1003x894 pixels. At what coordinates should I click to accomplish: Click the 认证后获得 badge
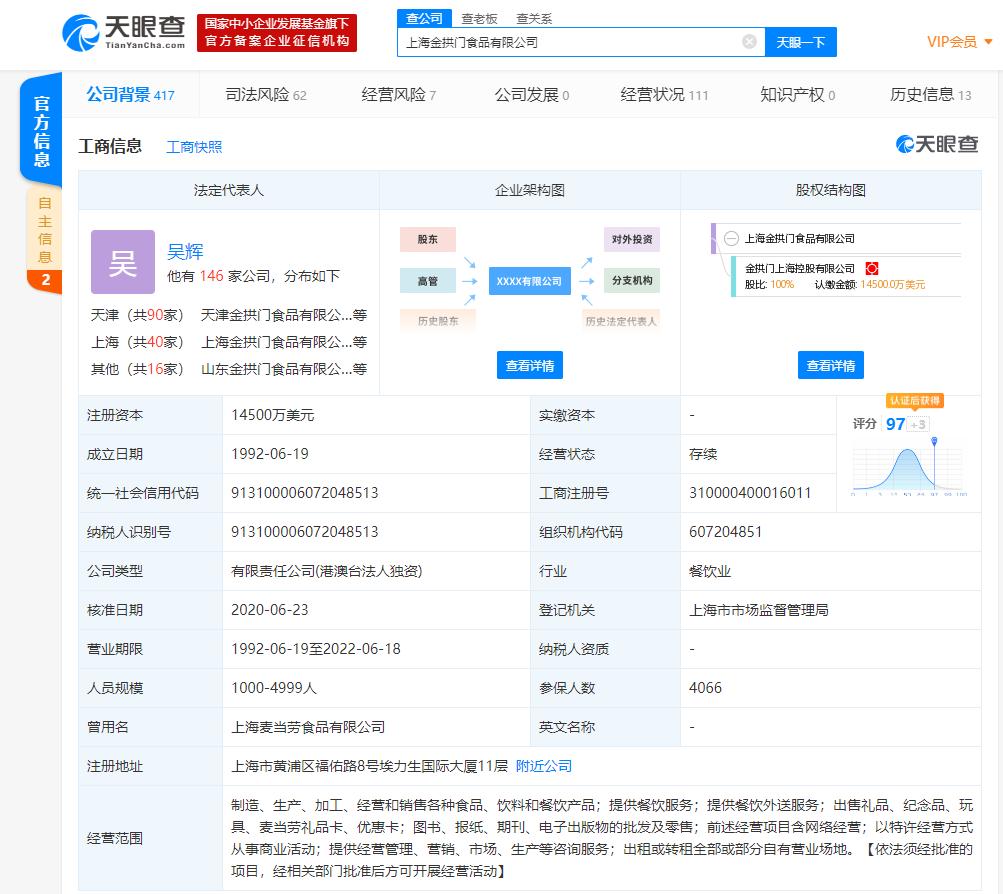point(915,401)
